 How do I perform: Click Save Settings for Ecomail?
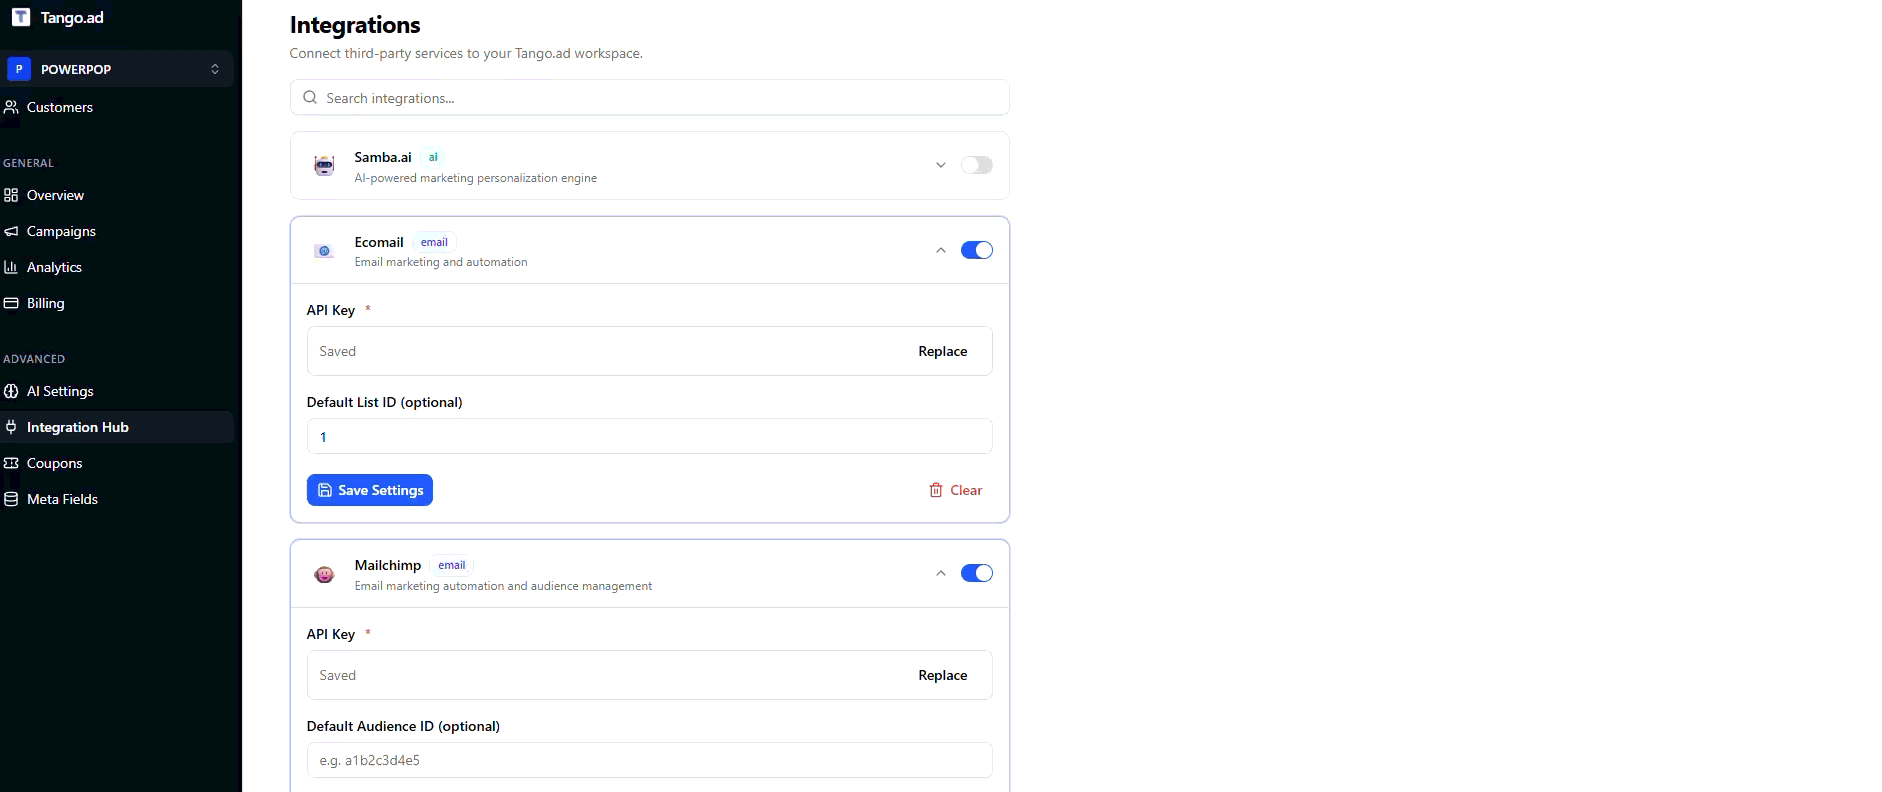(x=370, y=490)
